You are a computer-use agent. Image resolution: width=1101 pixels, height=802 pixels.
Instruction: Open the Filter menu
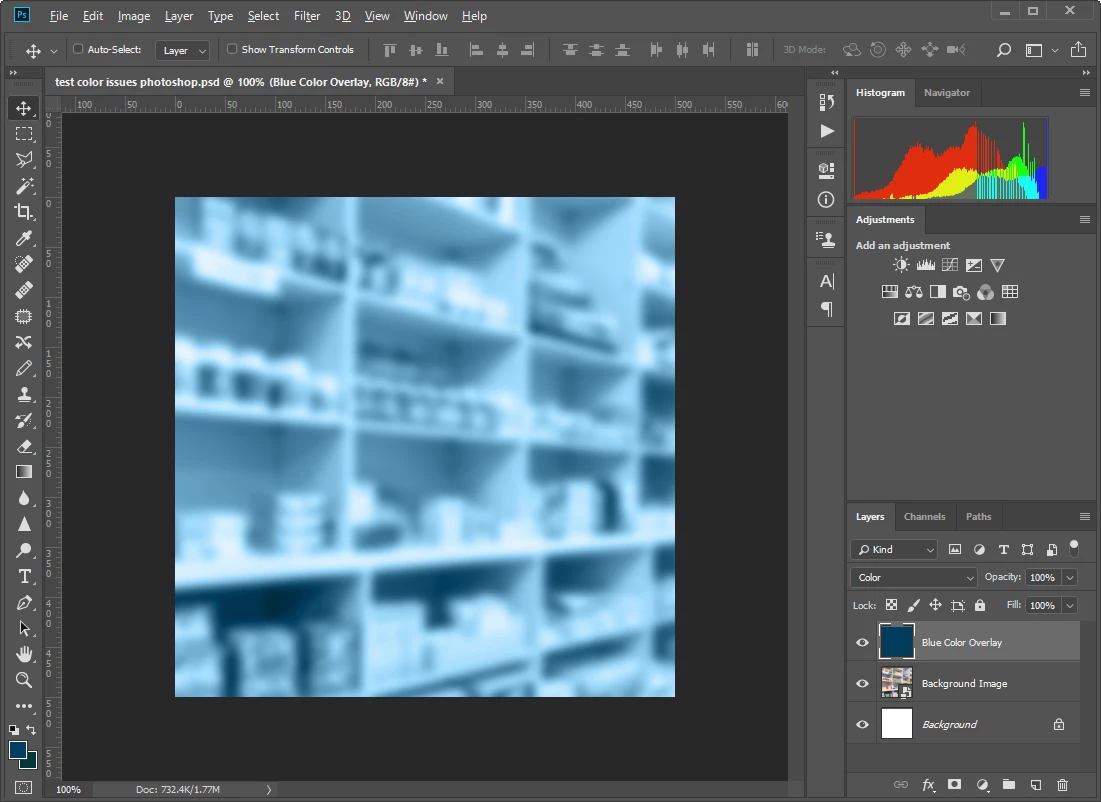(x=307, y=15)
